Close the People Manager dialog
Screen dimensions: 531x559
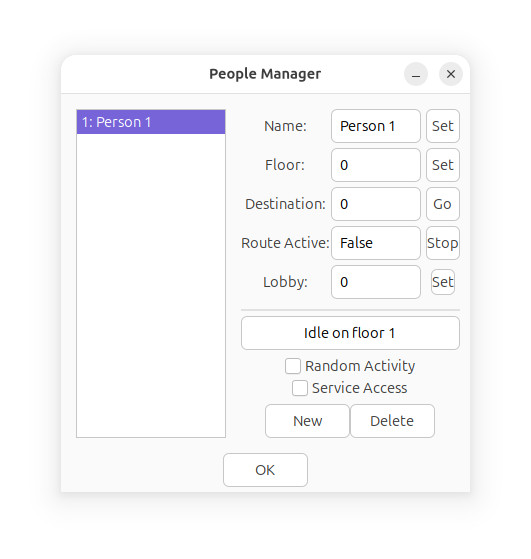coord(451,74)
